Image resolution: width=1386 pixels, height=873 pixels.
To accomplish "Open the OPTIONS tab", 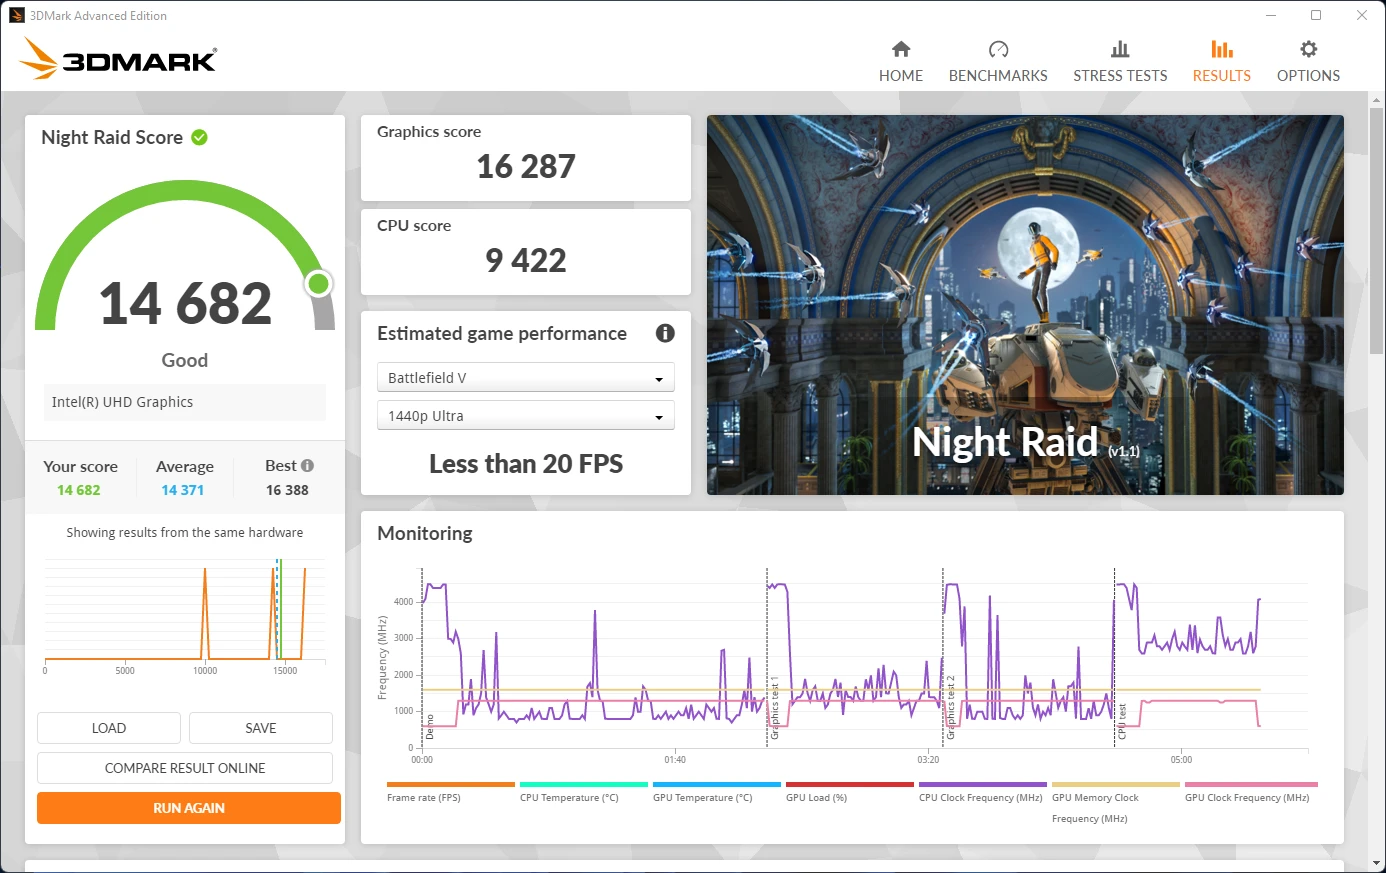I will click(1308, 61).
